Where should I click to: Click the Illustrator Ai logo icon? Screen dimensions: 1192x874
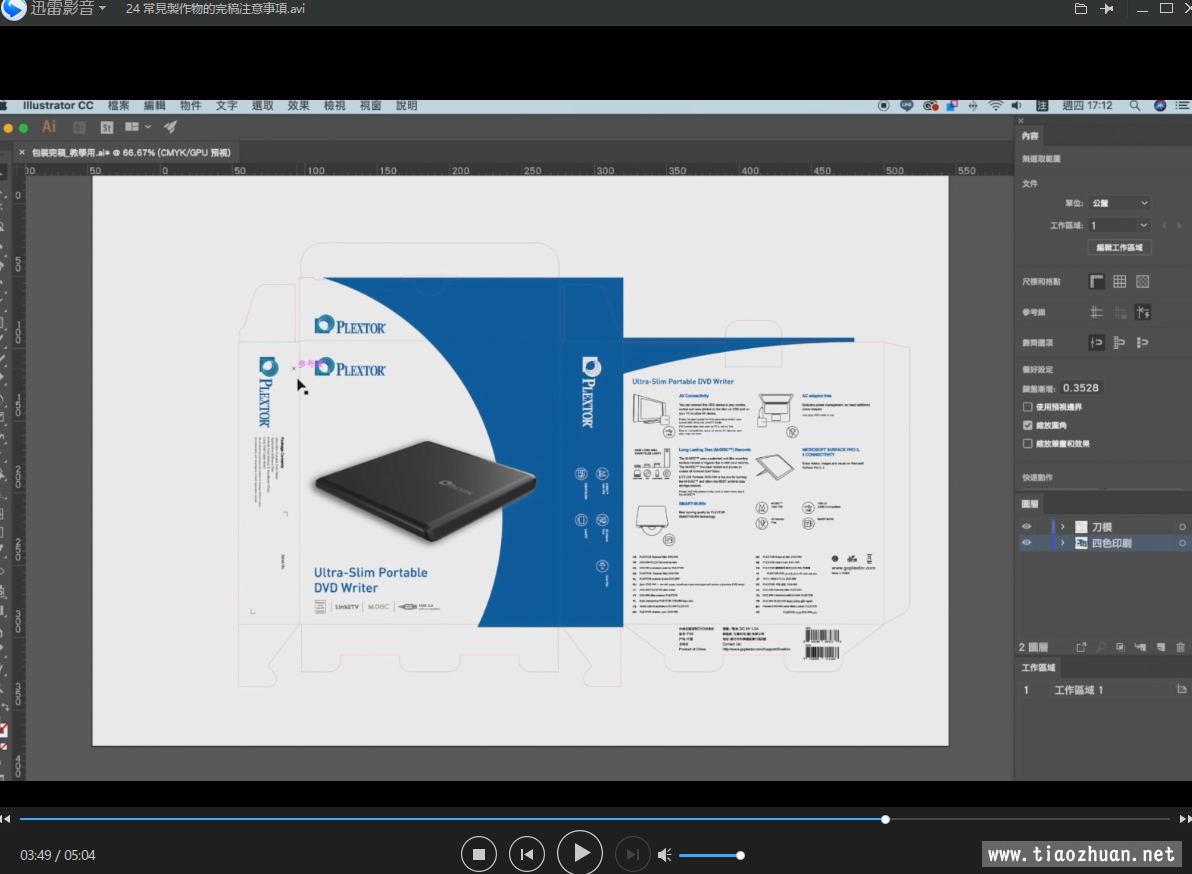(49, 127)
